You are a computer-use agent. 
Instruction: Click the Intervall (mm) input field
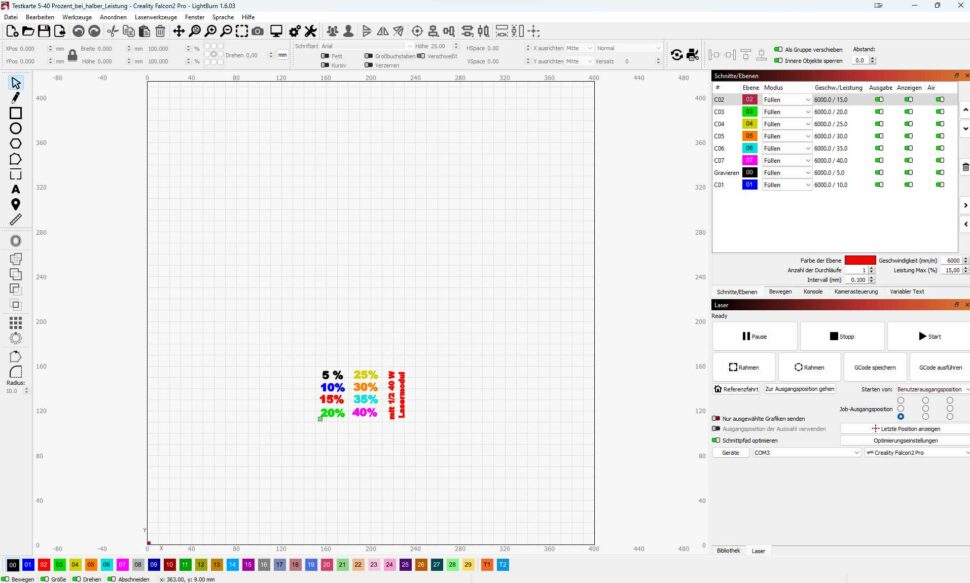[x=857, y=280]
